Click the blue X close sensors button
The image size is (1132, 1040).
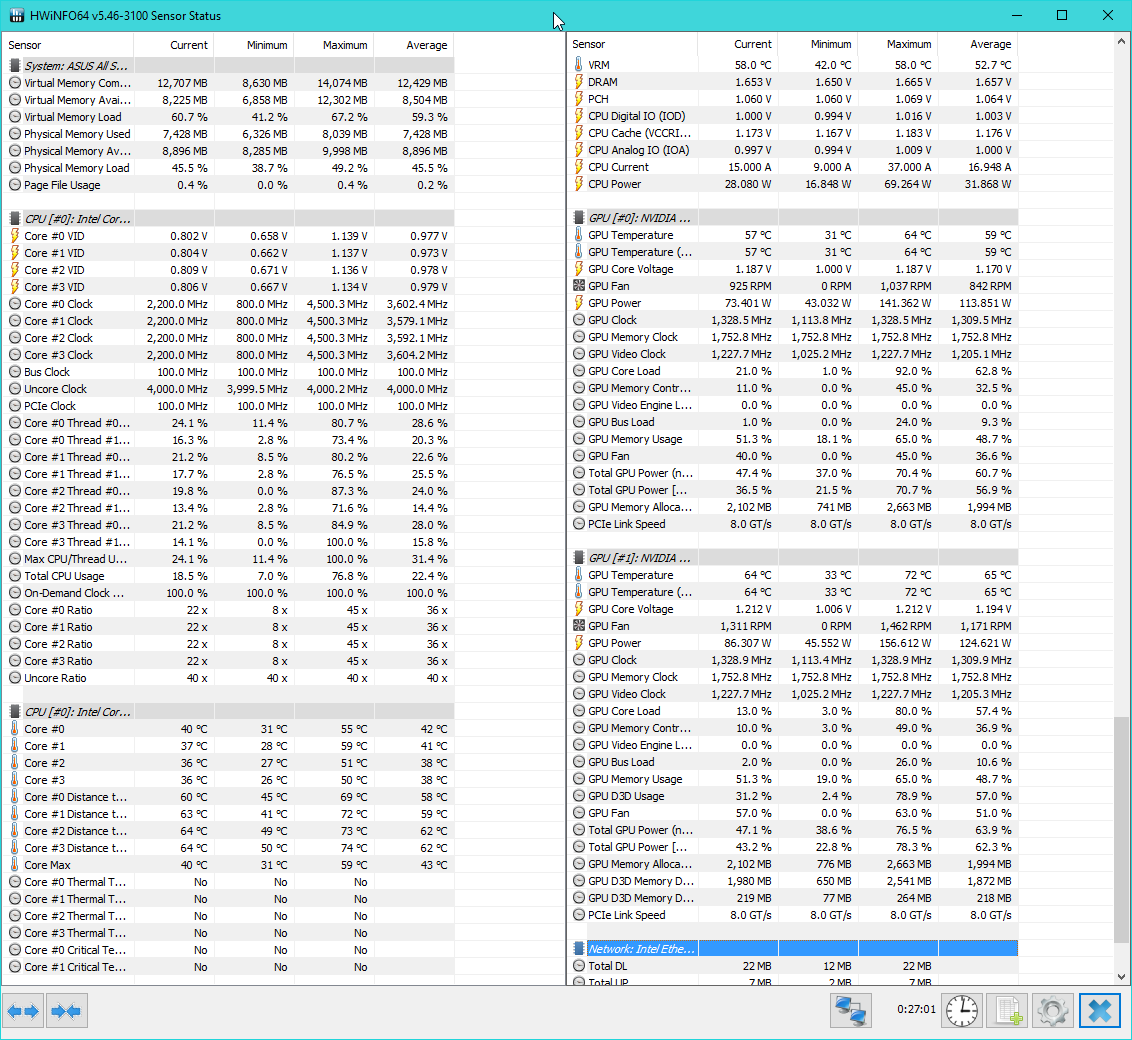coord(1100,1010)
